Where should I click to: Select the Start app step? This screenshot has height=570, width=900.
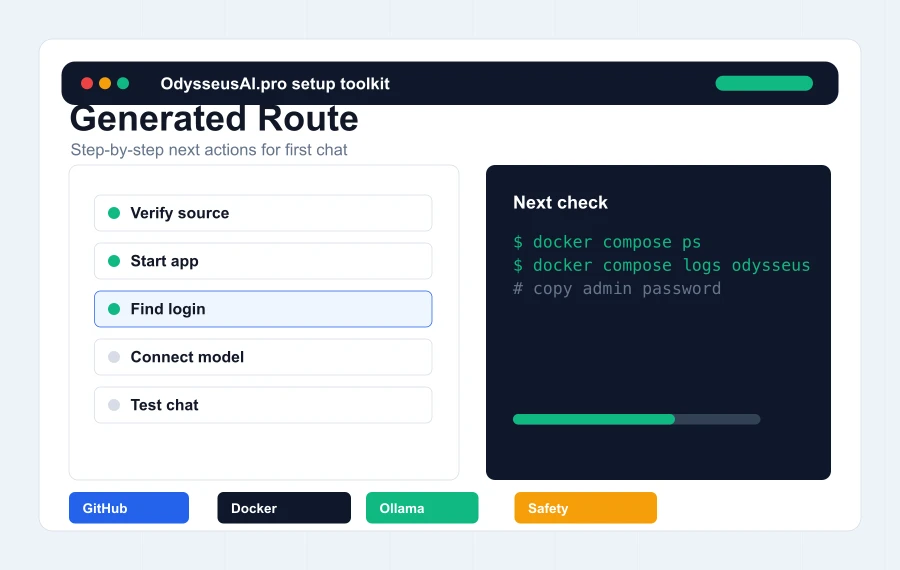click(x=263, y=261)
